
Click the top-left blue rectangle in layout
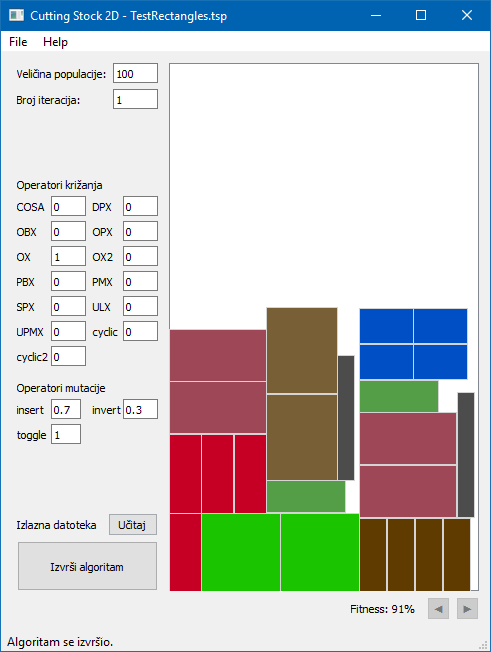tap(386, 326)
